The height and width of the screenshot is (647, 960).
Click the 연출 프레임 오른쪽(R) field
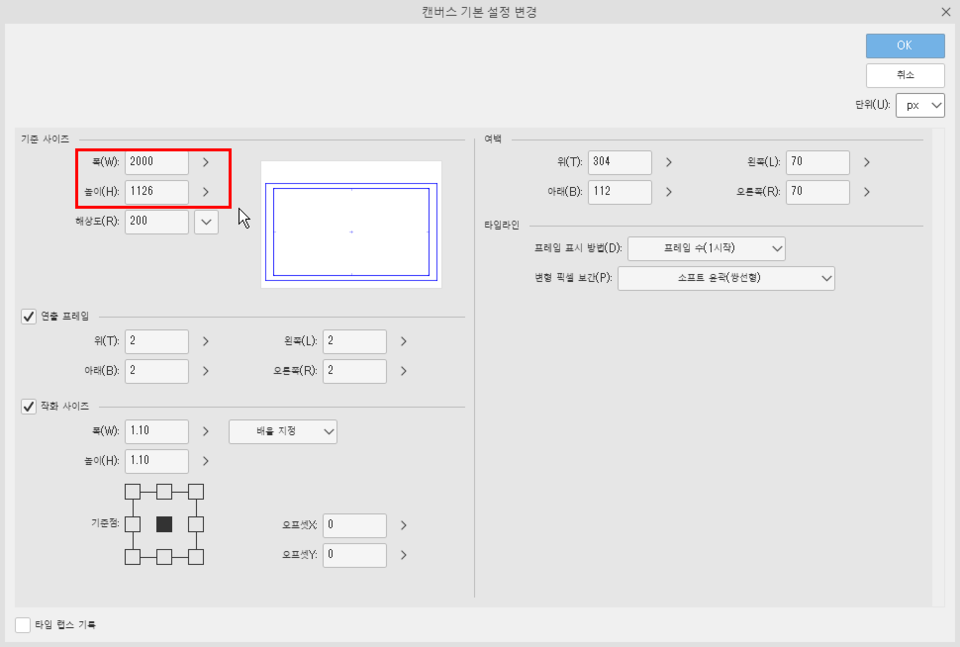pyautogui.click(x=355, y=371)
